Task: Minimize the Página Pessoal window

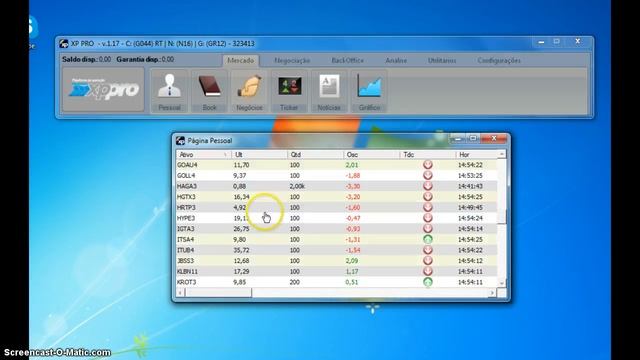Action: point(458,139)
